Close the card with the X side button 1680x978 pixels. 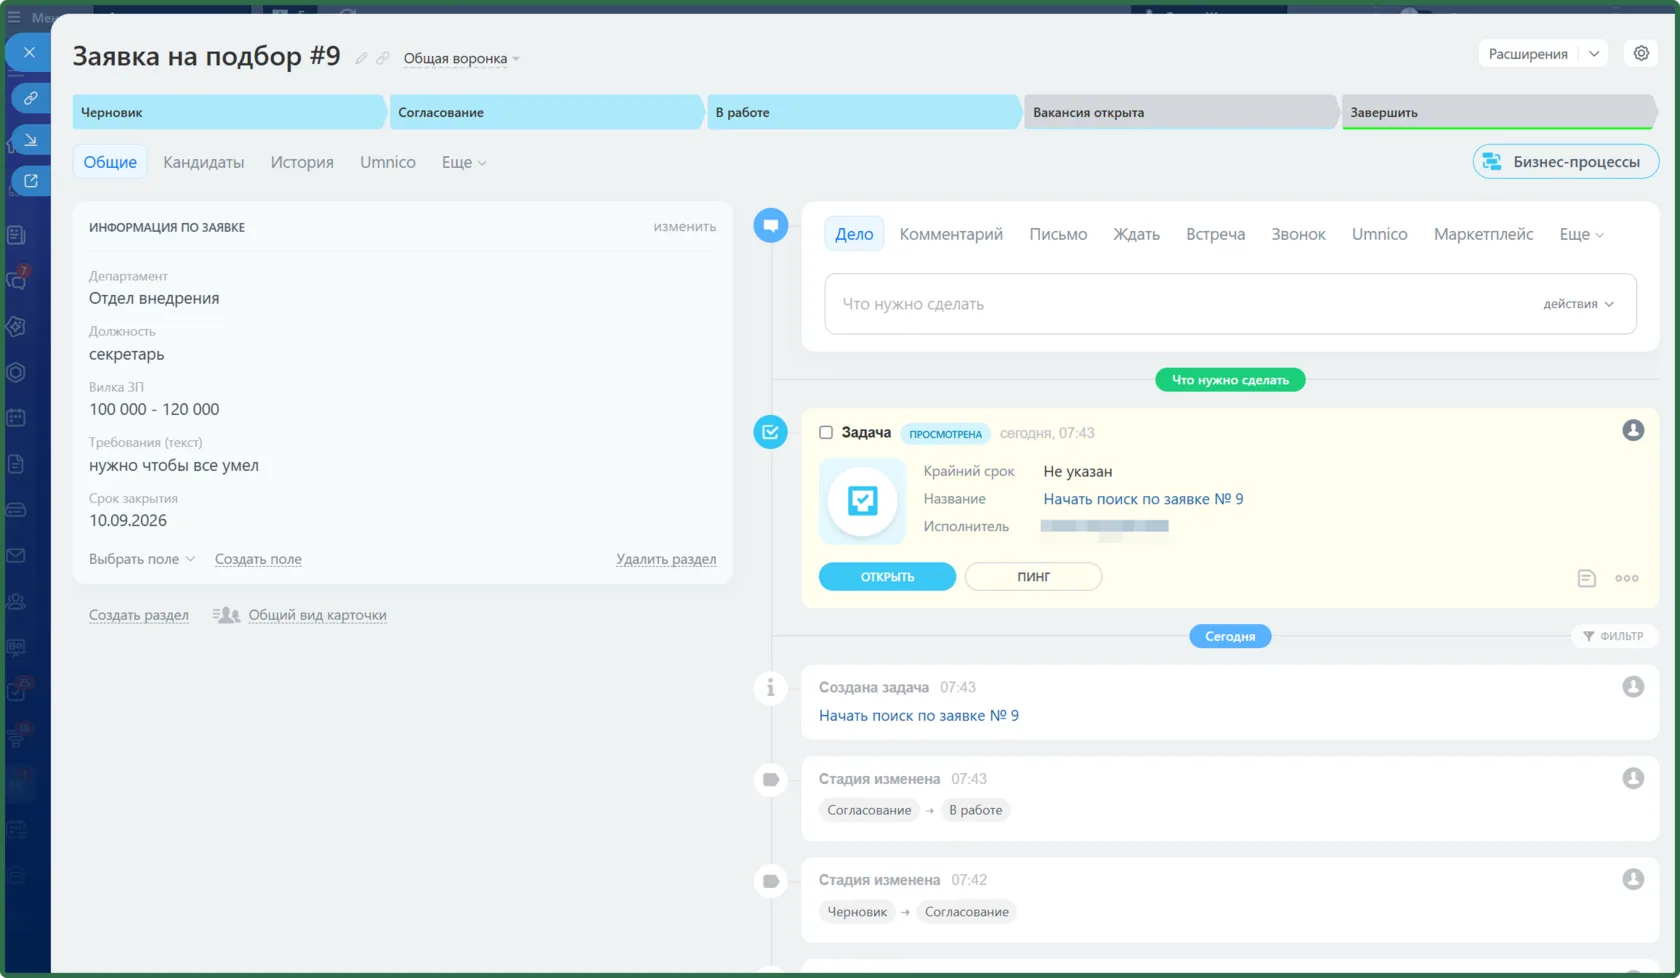tap(29, 53)
